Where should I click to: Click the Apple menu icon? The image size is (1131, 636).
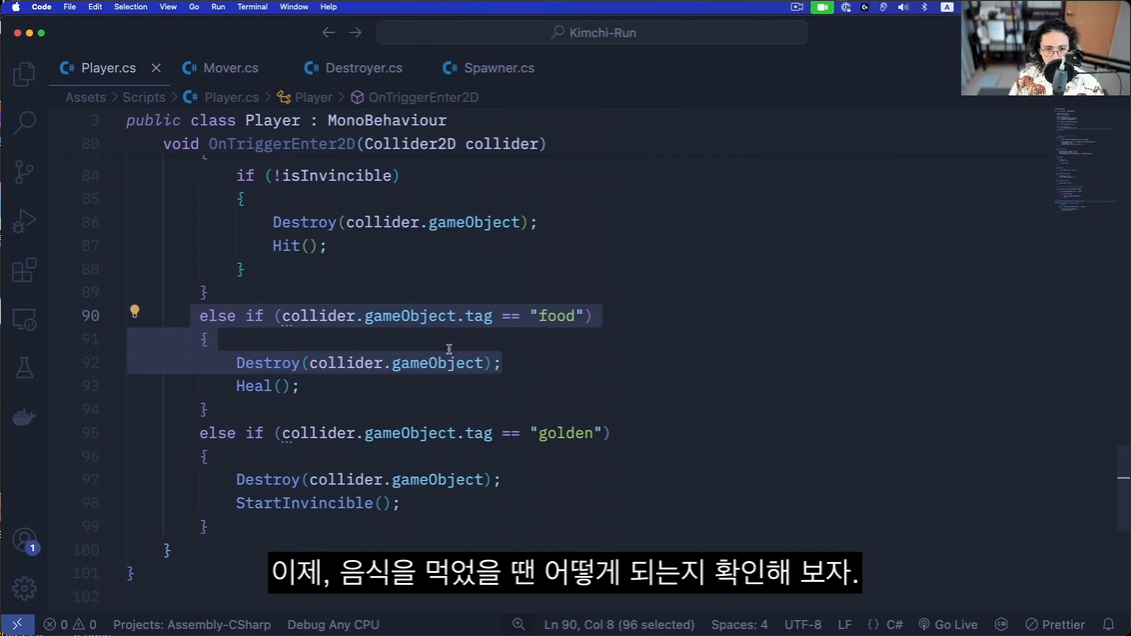(x=16, y=6)
